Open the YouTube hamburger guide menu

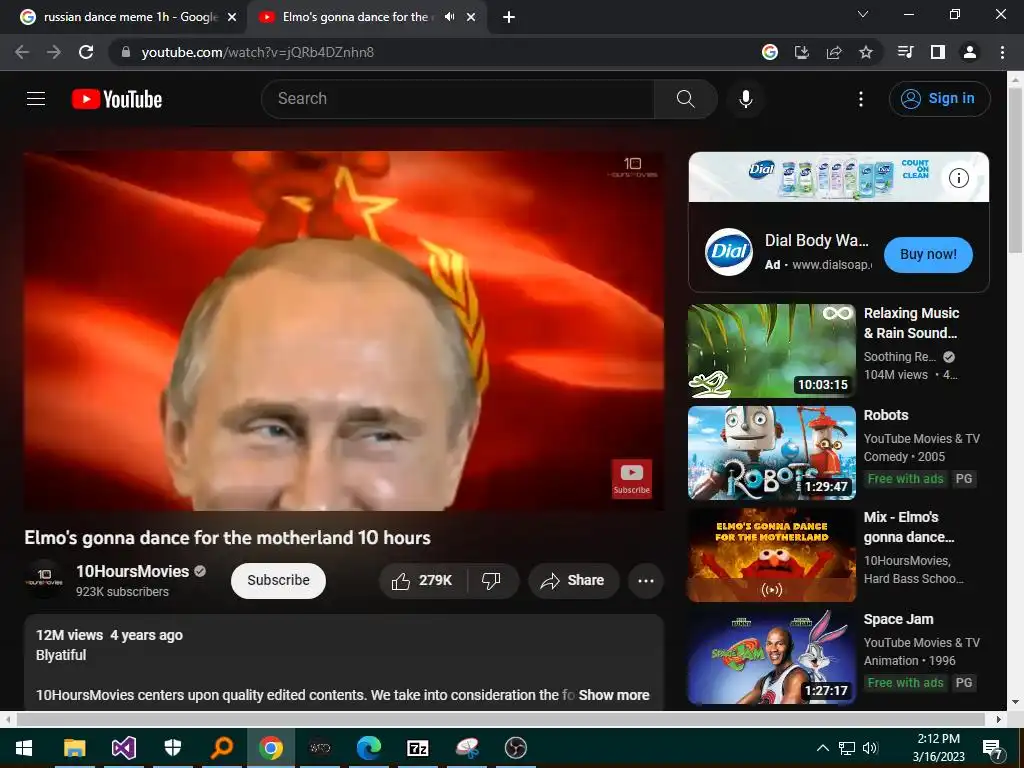(36, 99)
